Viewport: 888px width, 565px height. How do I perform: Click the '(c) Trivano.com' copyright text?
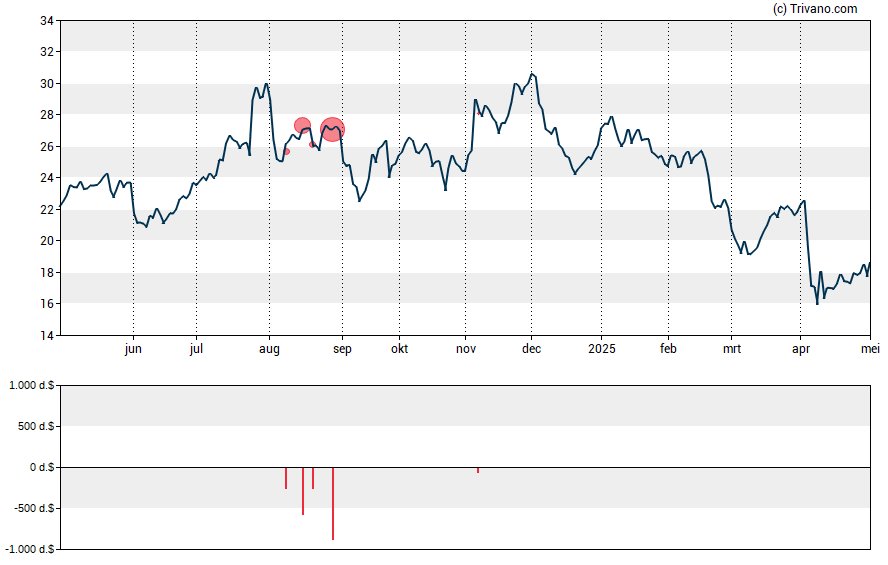click(815, 8)
